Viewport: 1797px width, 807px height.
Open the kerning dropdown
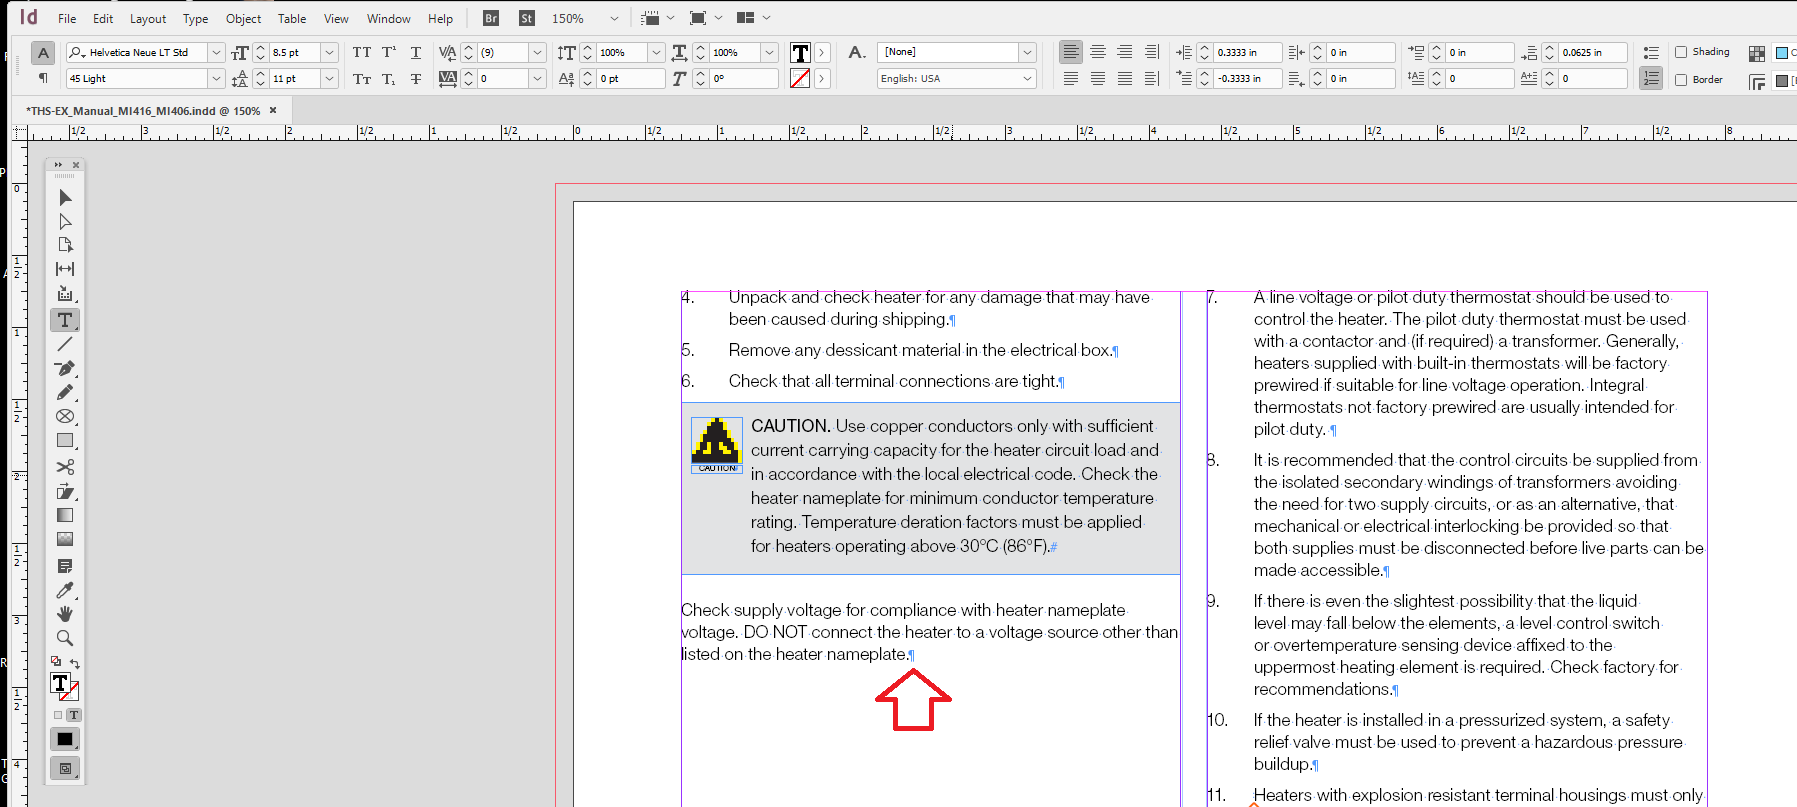click(x=537, y=52)
